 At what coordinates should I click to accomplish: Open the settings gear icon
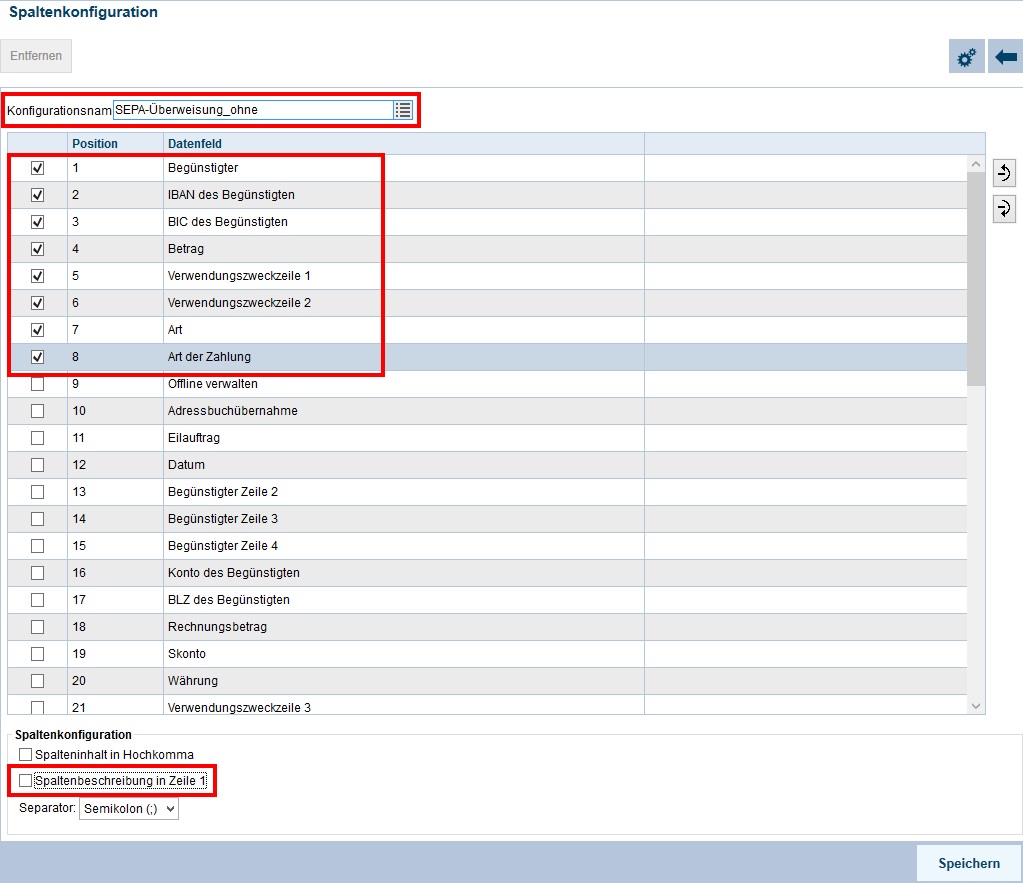[x=965, y=56]
